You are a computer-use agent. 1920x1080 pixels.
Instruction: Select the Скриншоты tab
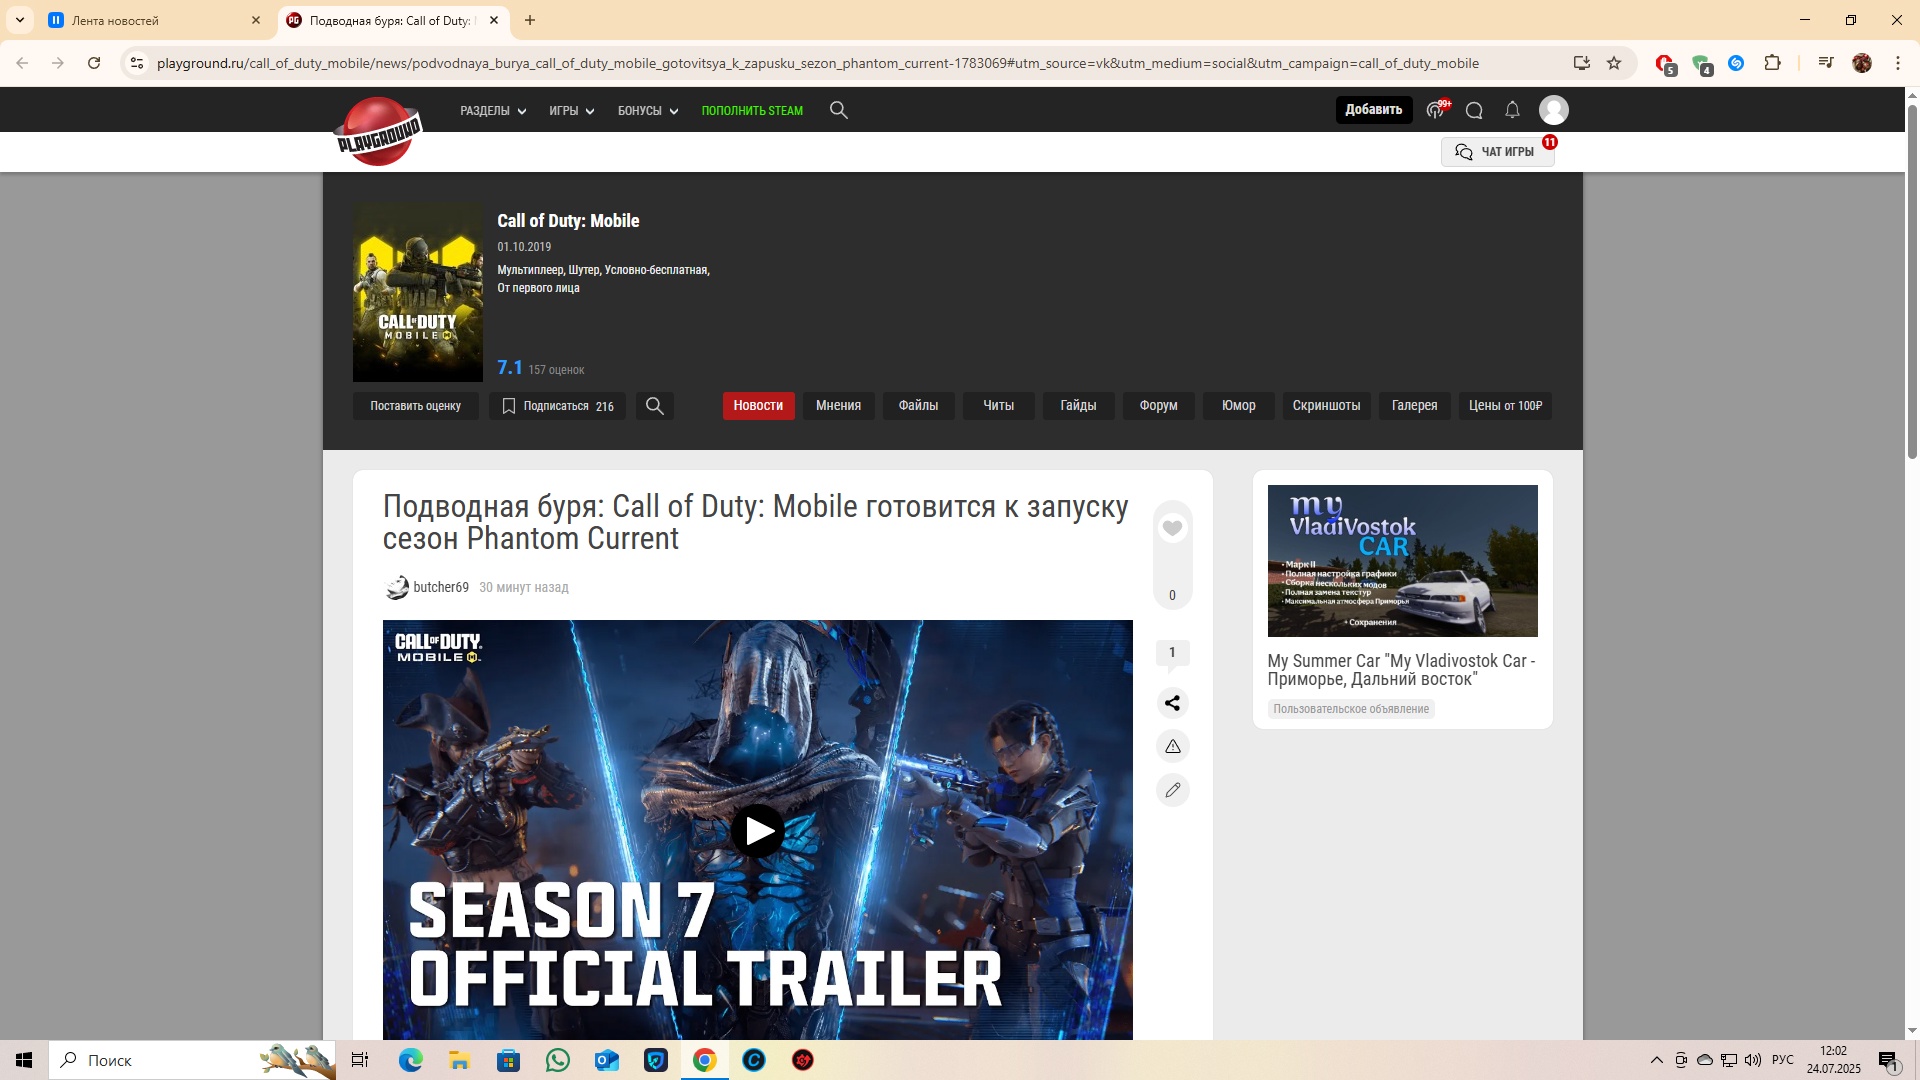pos(1326,406)
